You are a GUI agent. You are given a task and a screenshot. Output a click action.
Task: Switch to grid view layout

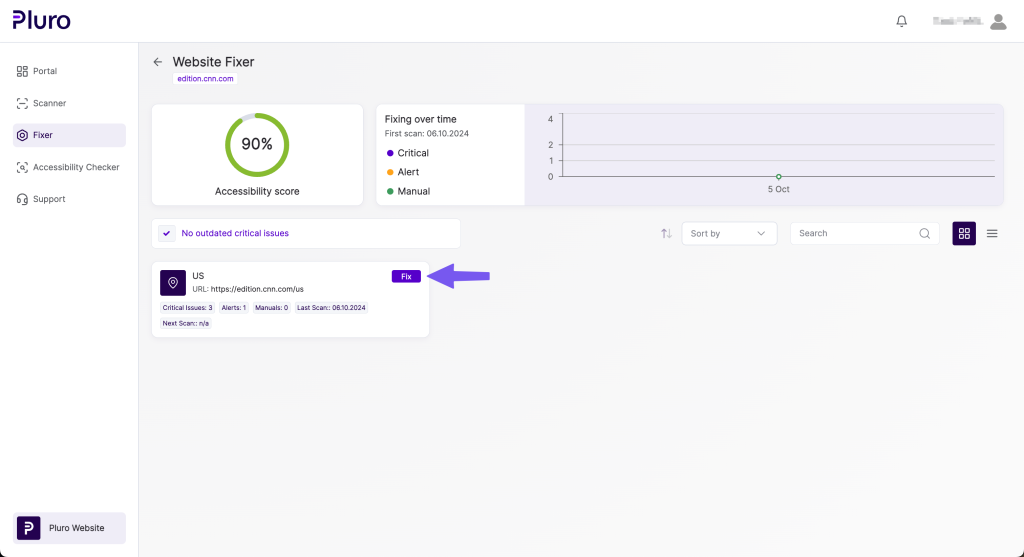click(964, 233)
